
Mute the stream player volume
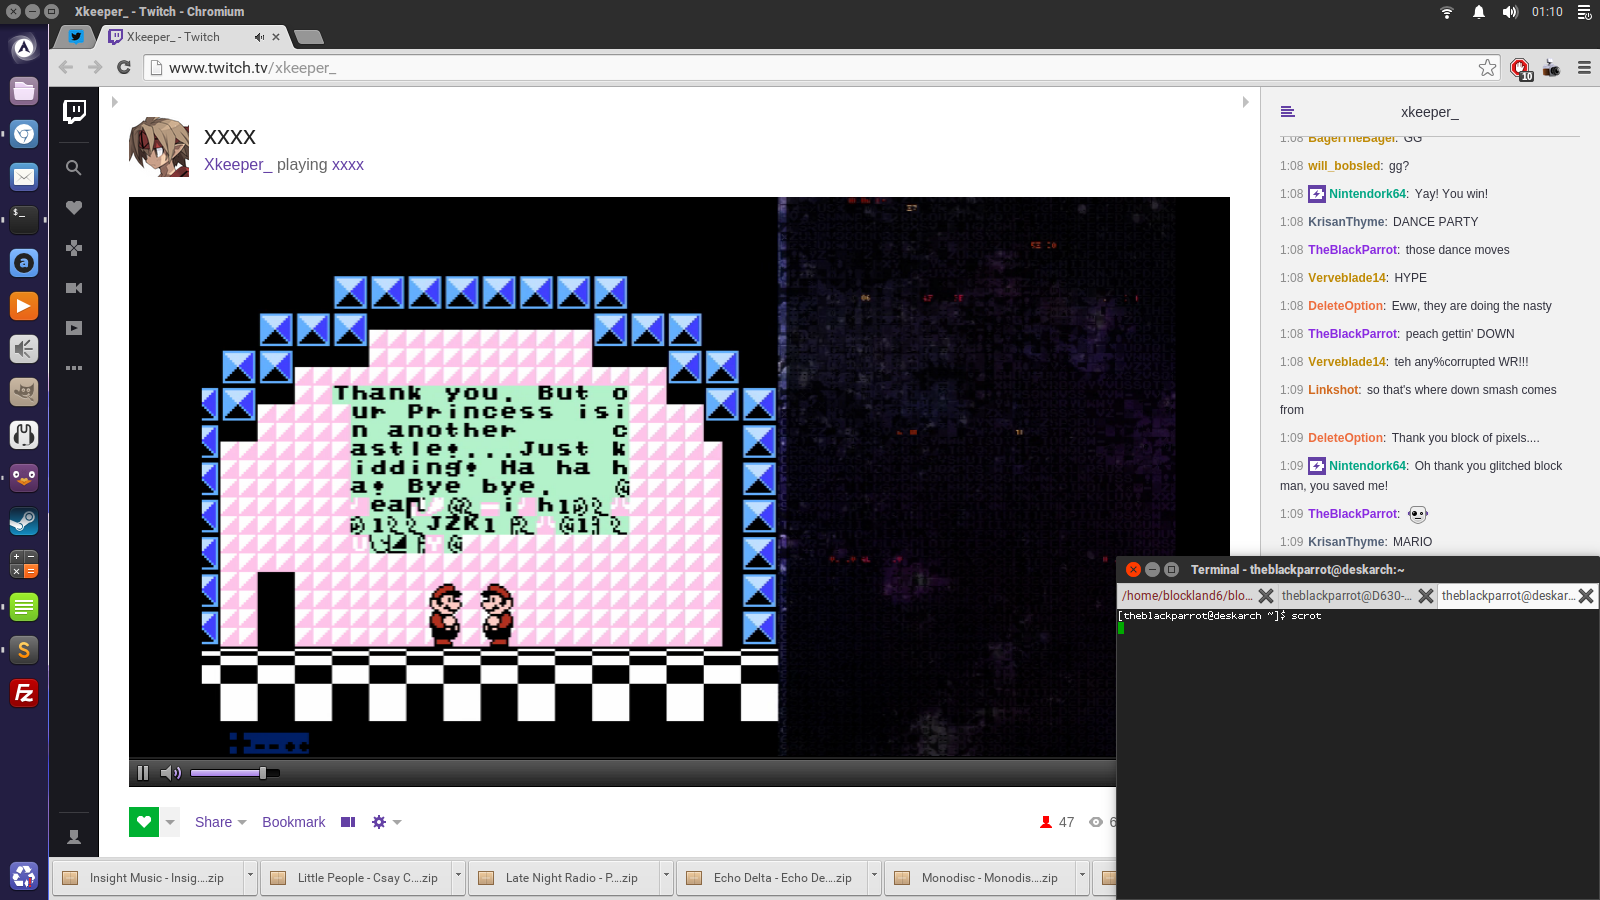(x=170, y=773)
